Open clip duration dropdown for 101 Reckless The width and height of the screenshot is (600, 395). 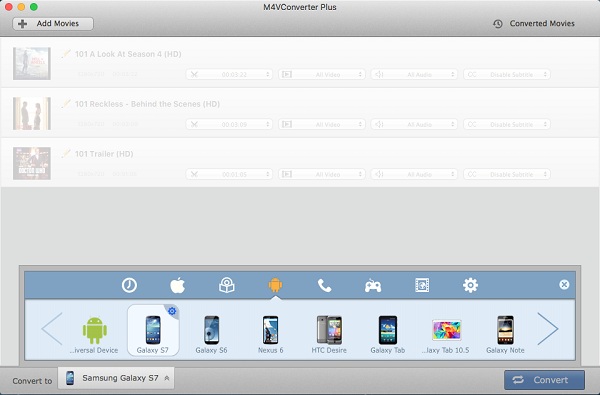tap(229, 124)
